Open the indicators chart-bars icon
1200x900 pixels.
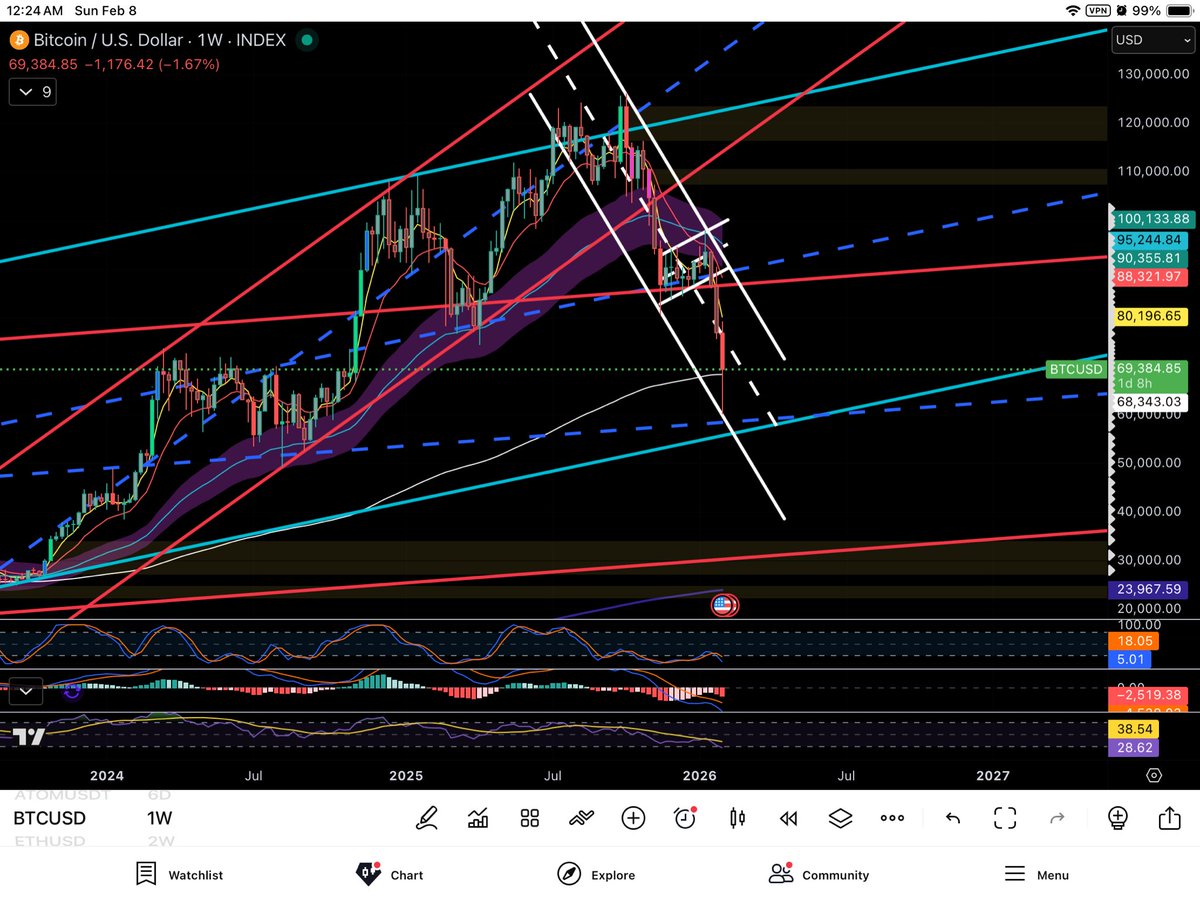tap(478, 818)
